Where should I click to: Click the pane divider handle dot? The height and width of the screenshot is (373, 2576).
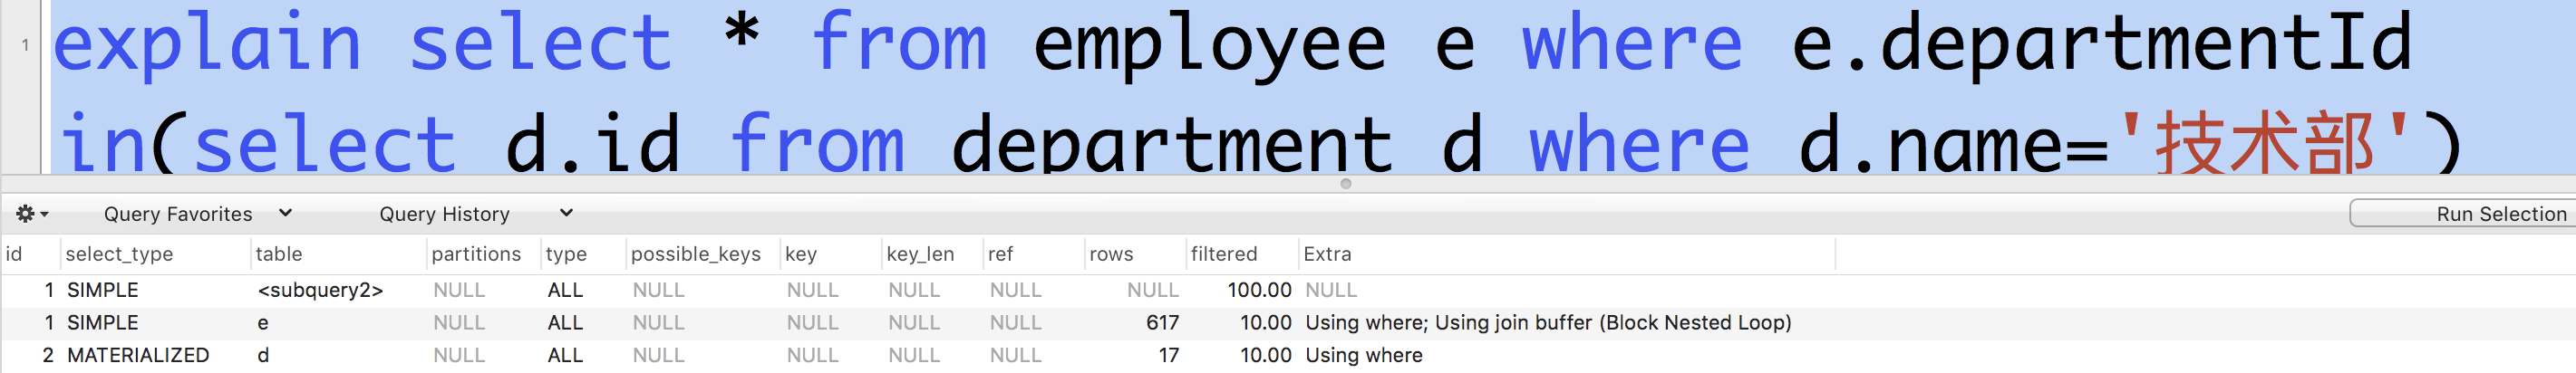click(x=1346, y=184)
